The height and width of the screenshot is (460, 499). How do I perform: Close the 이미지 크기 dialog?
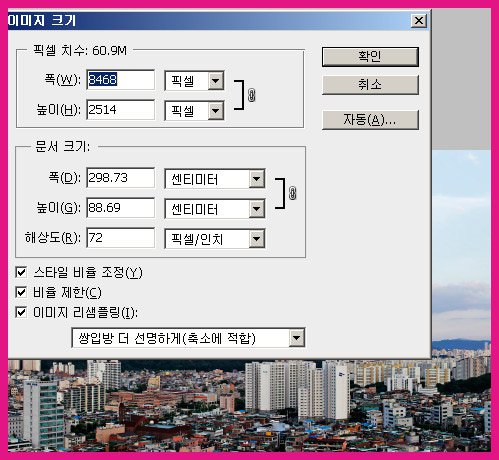click(419, 21)
